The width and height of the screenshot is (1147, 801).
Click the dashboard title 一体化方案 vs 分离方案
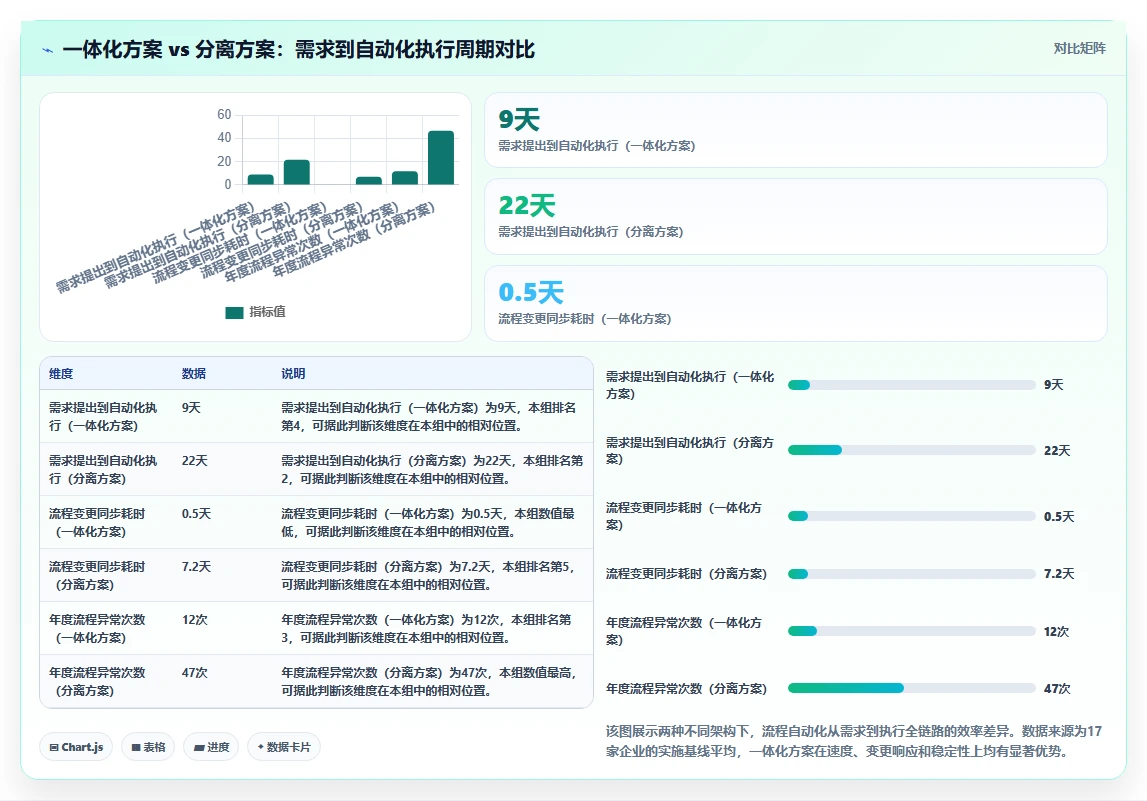298,50
